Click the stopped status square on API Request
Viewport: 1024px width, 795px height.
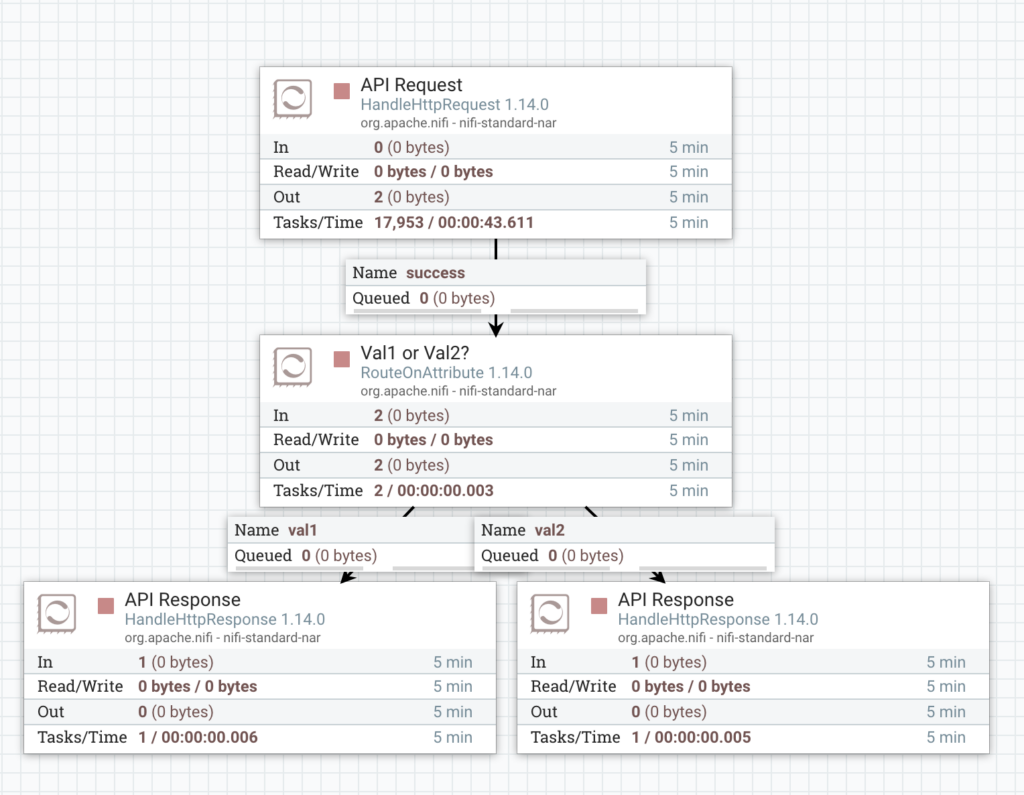point(342,91)
